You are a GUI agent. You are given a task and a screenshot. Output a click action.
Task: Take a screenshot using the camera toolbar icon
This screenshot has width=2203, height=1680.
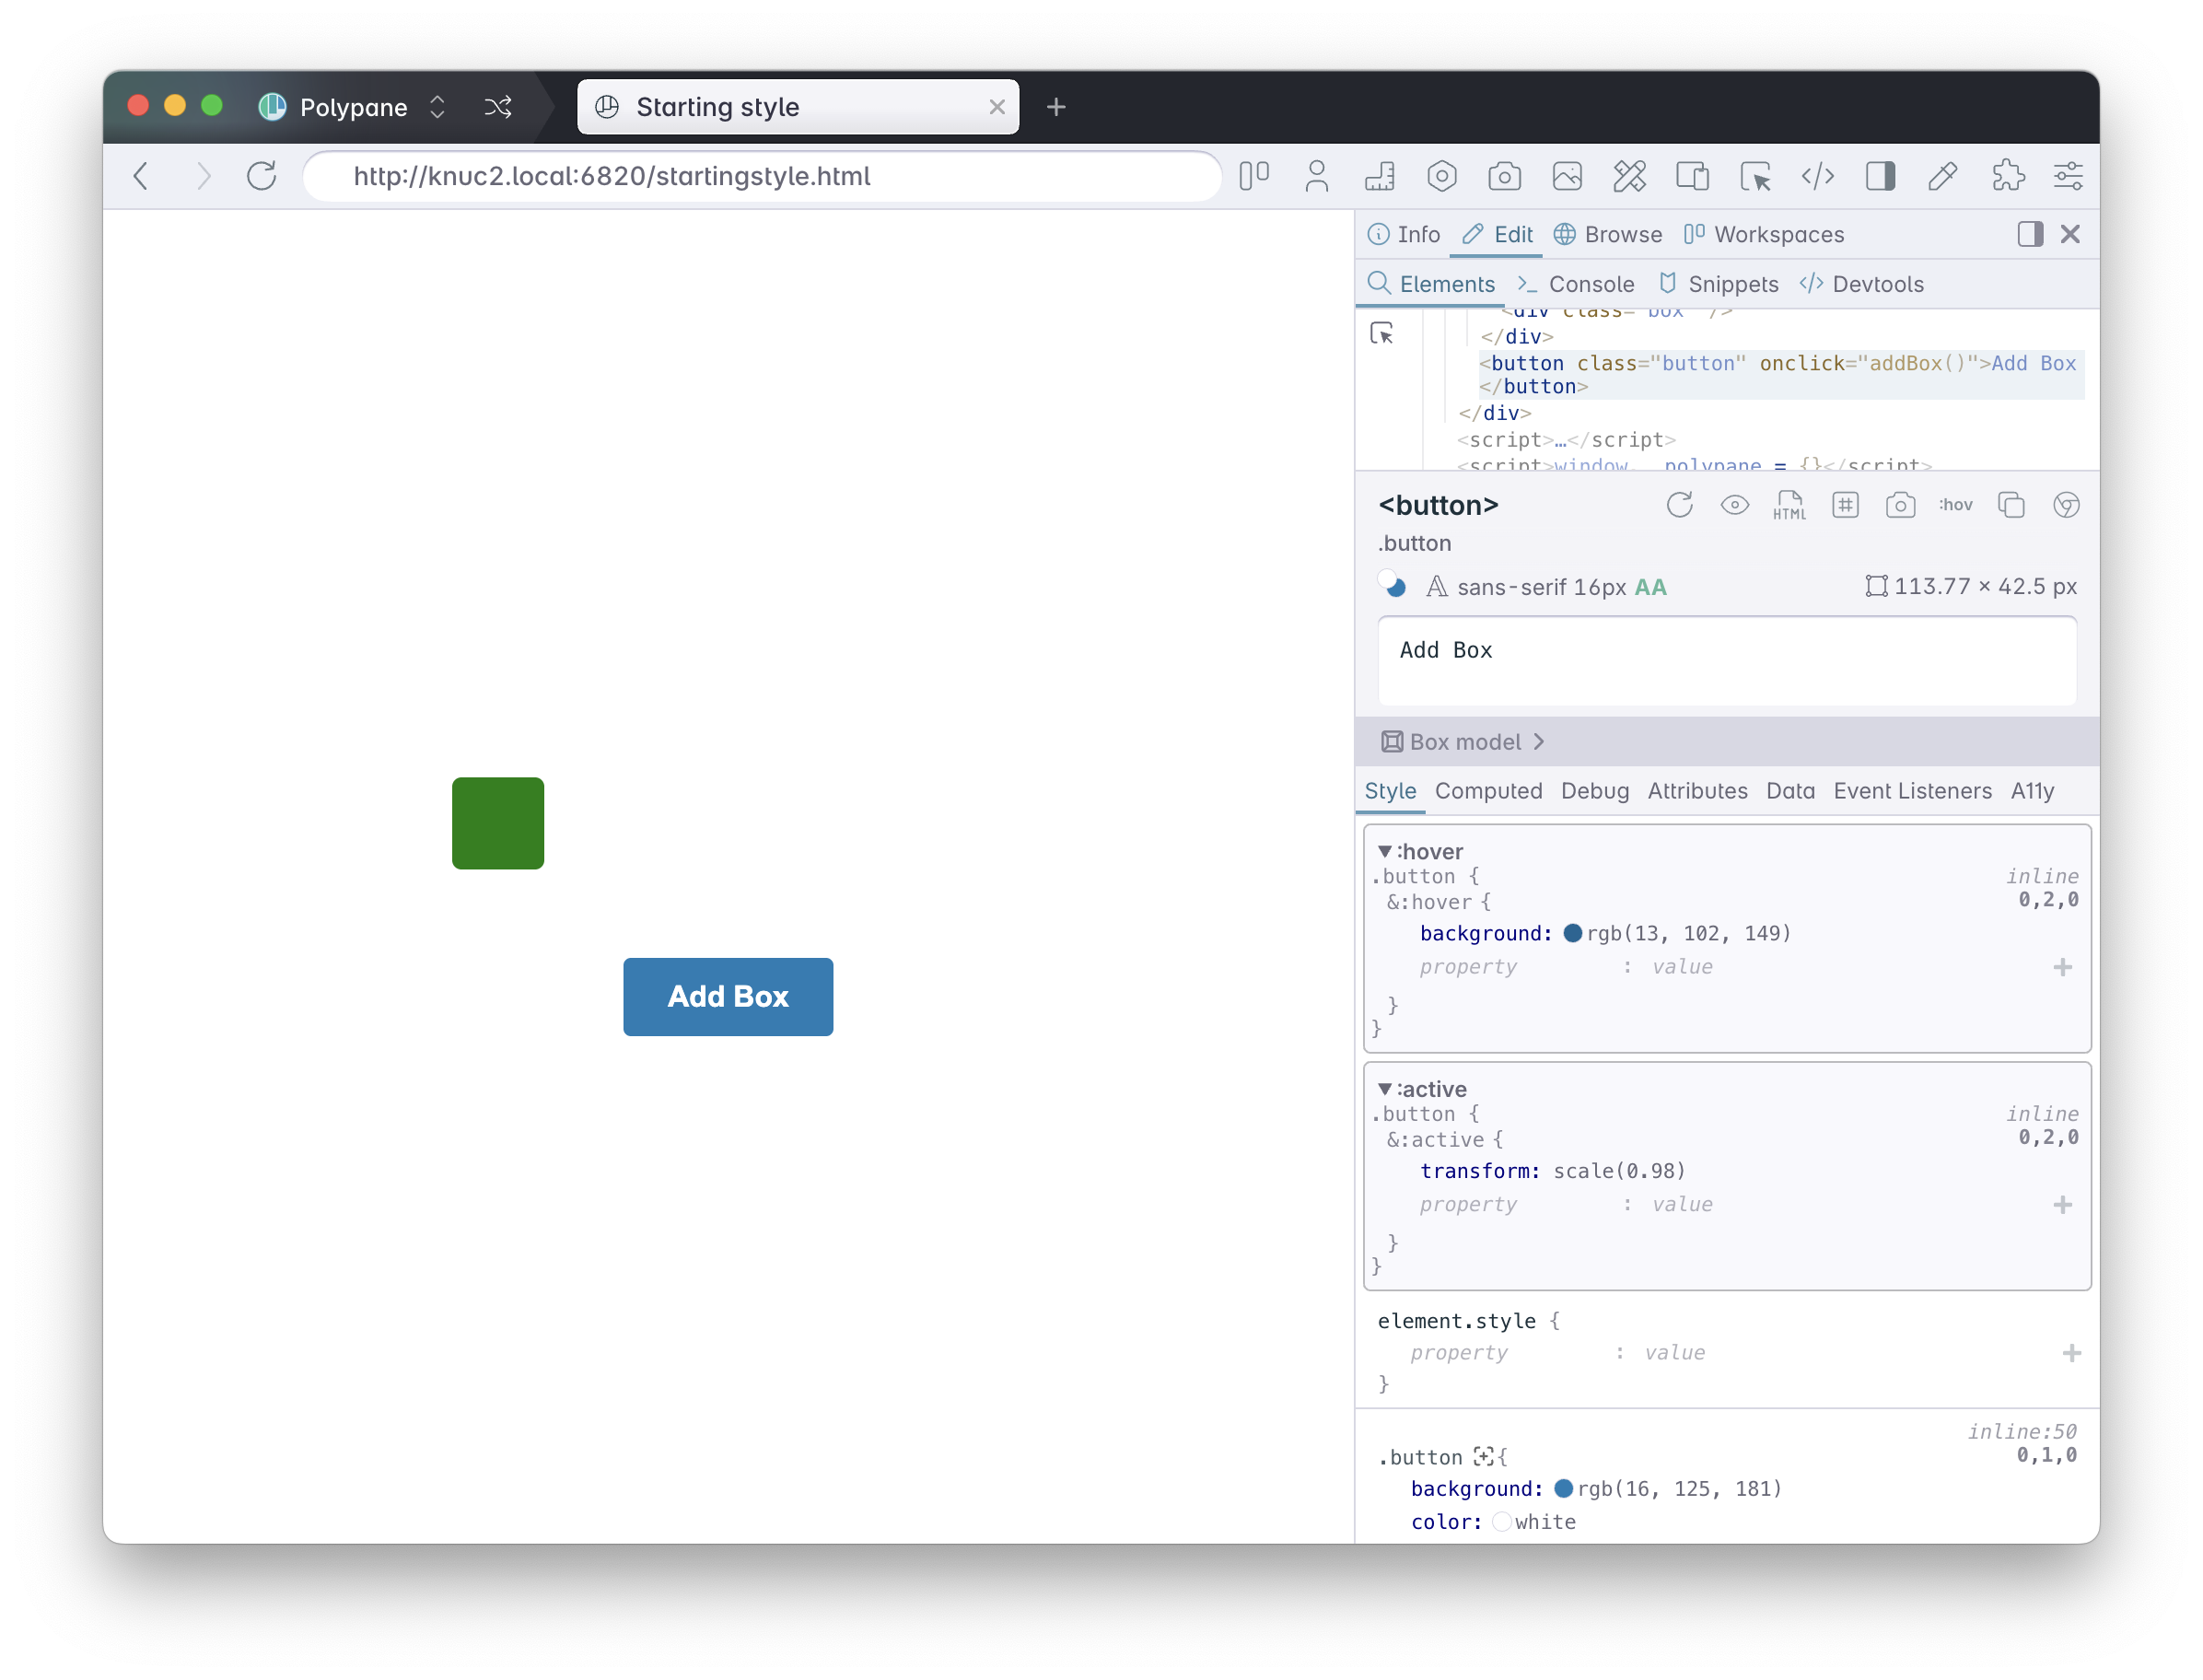(x=1506, y=176)
